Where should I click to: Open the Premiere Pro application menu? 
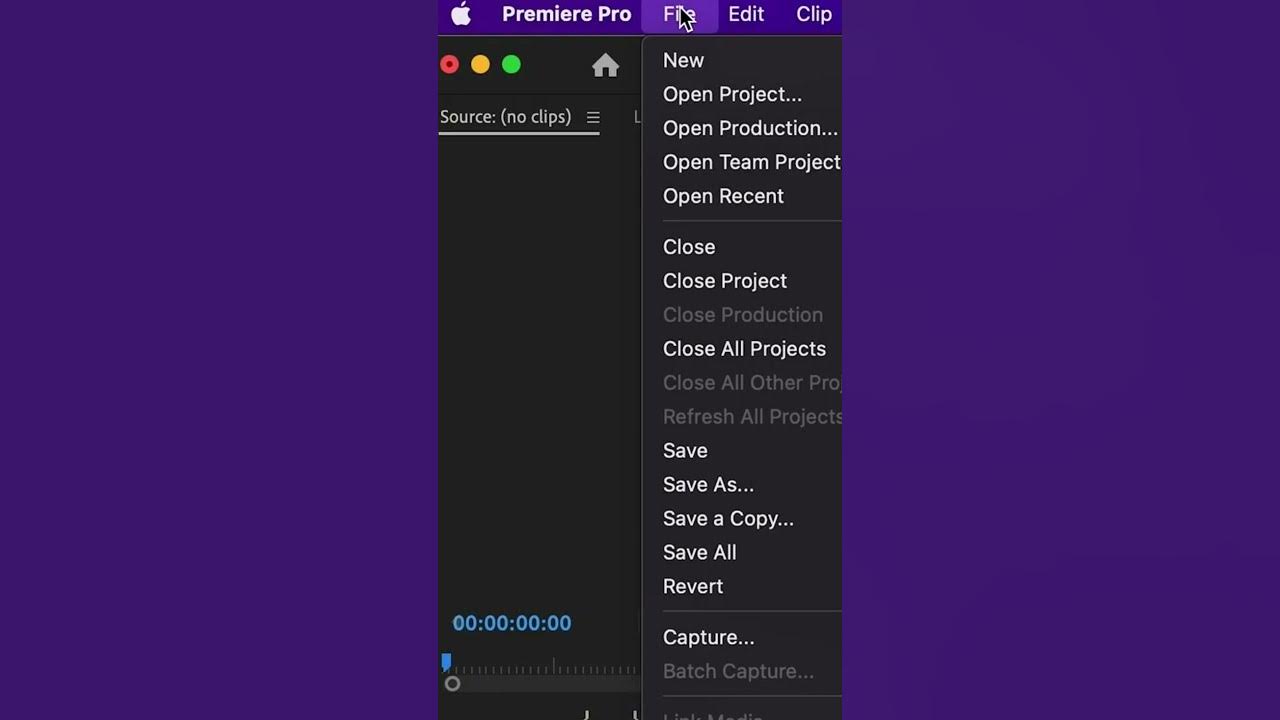(566, 14)
